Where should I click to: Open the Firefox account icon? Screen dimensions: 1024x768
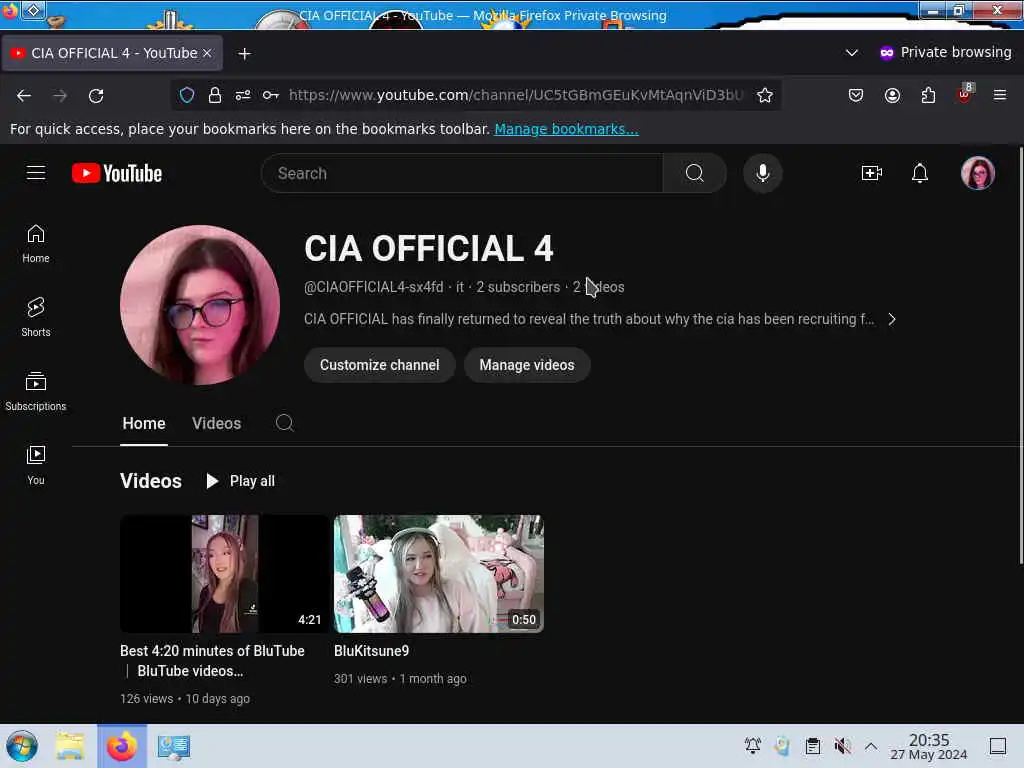(x=892, y=95)
